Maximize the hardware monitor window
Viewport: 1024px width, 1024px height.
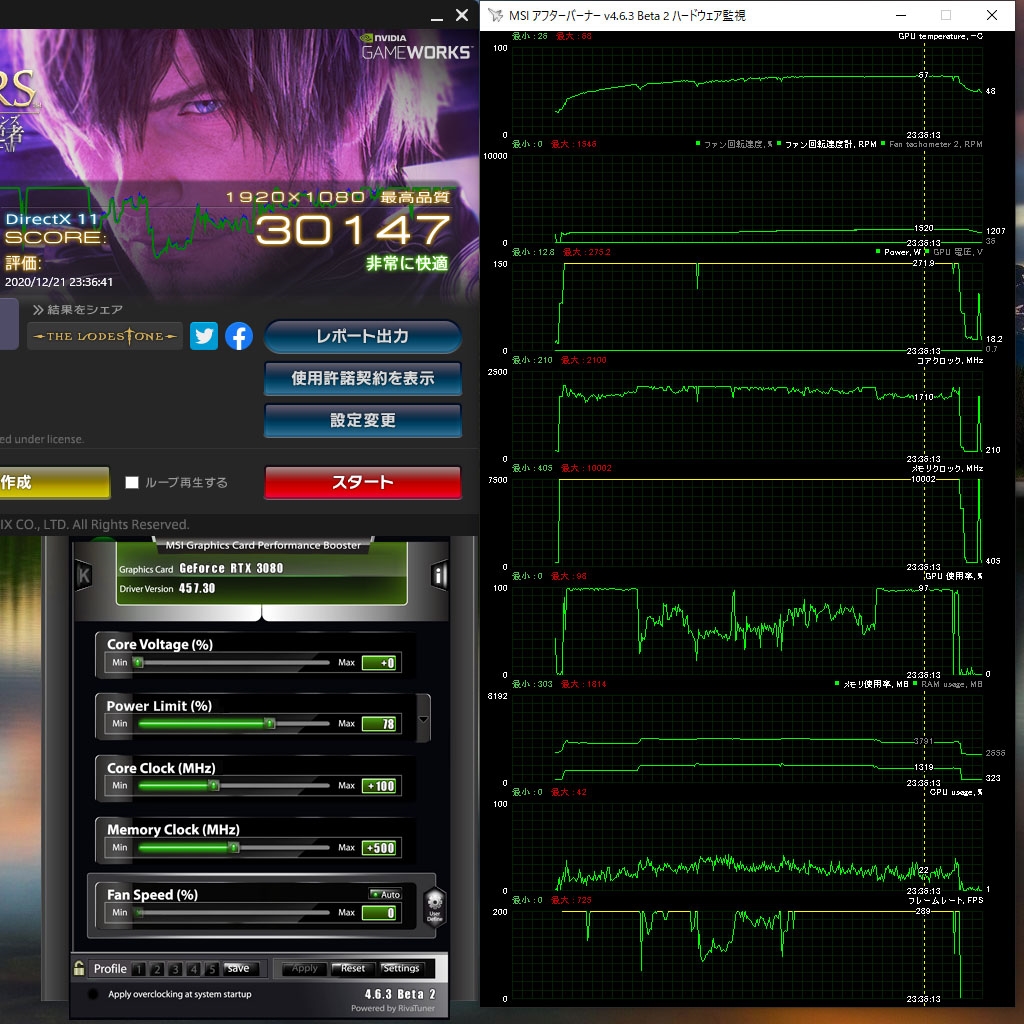(946, 15)
